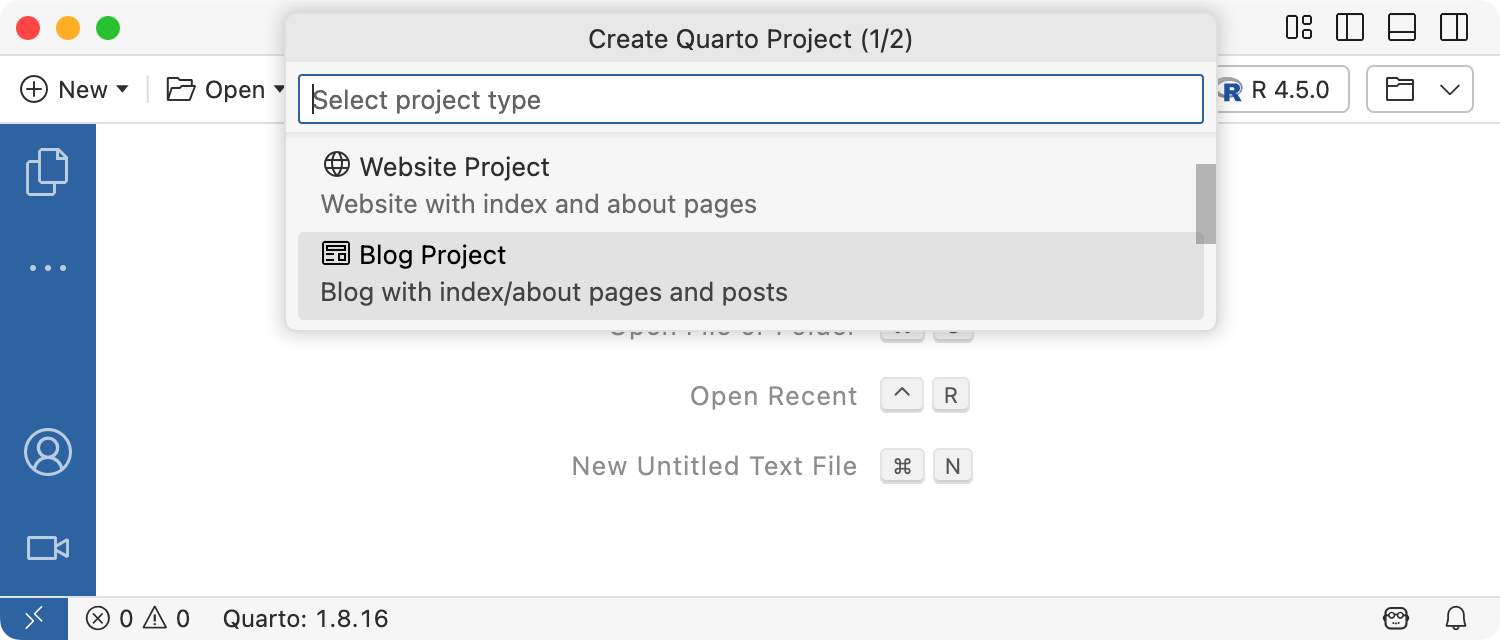This screenshot has width=1500, height=640.
Task: Click the additional views ellipsis icon
Action: coord(47,268)
